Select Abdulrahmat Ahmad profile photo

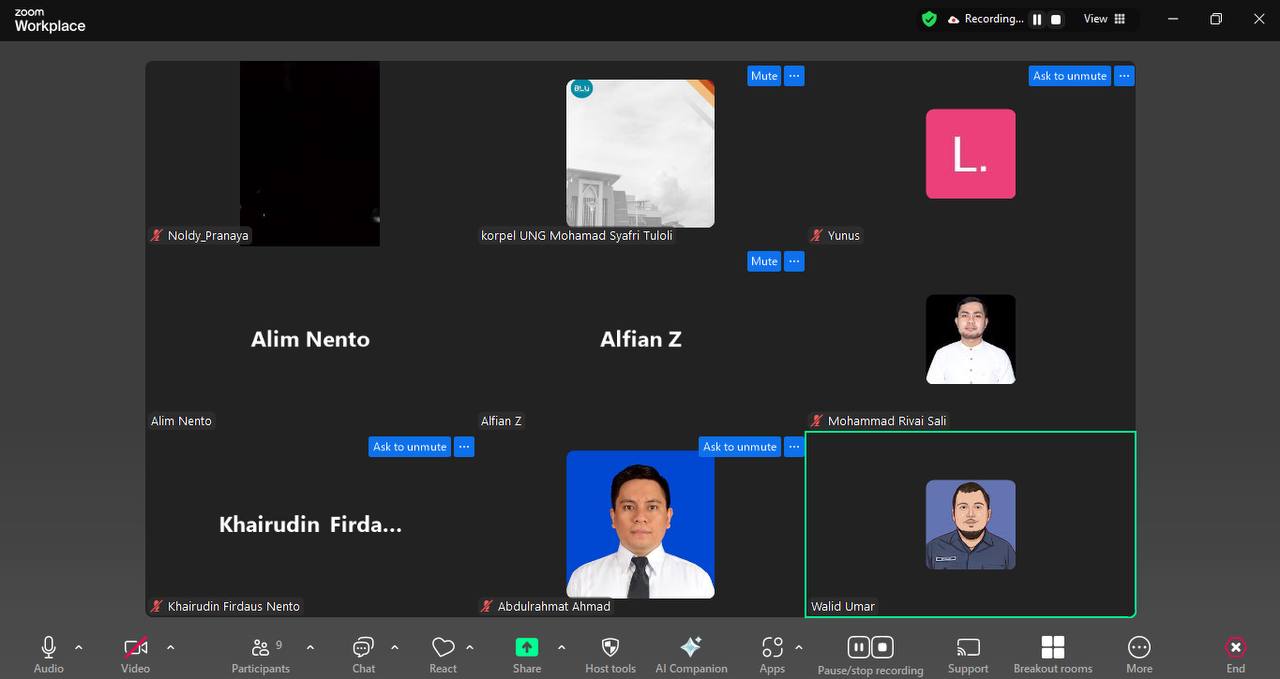pos(640,524)
